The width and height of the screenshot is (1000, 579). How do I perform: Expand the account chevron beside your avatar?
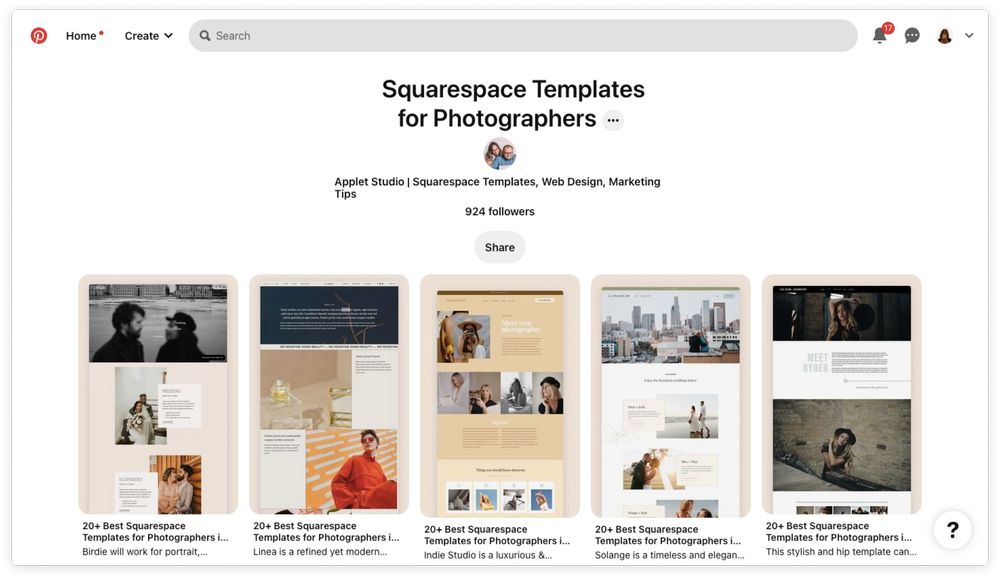pos(966,35)
